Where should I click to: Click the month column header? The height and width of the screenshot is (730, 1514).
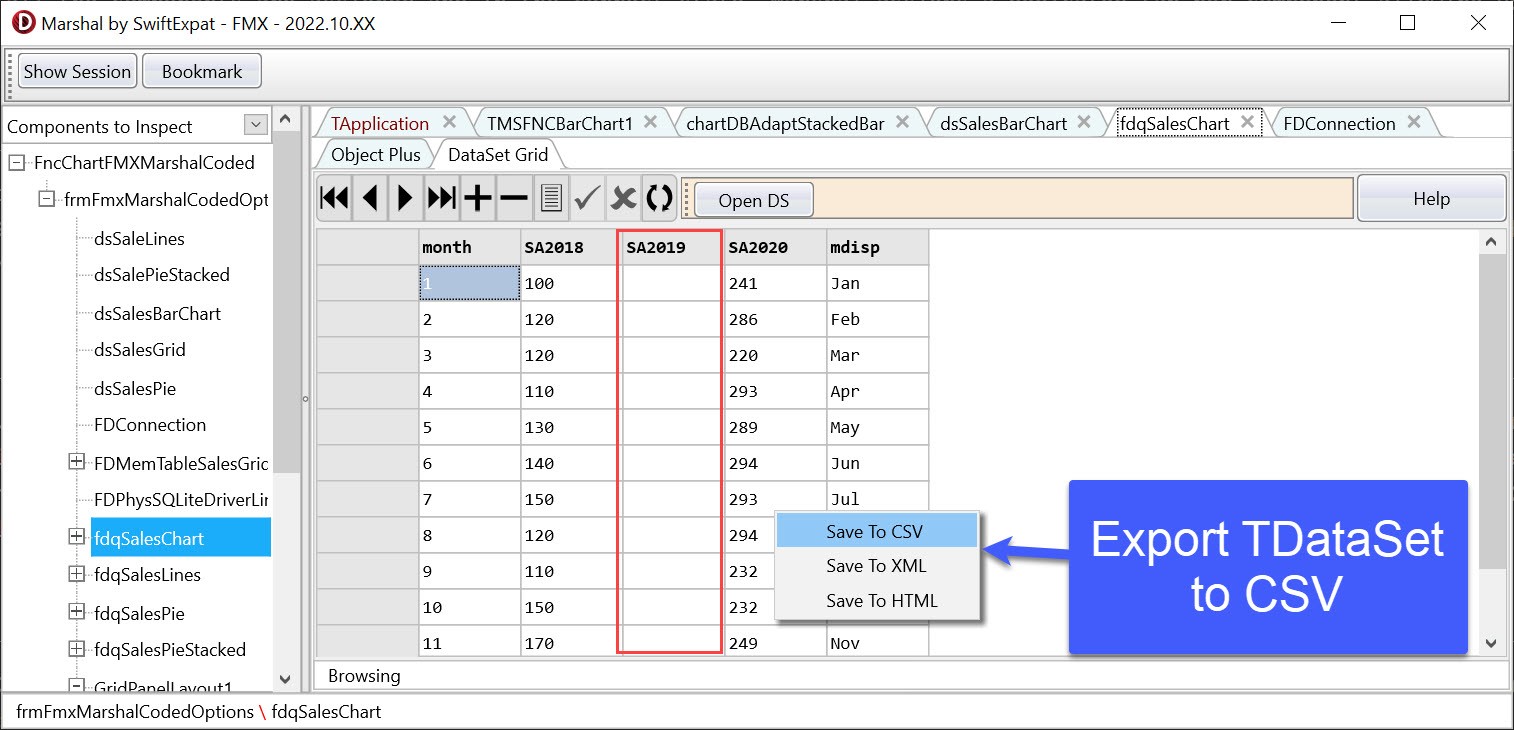[470, 247]
